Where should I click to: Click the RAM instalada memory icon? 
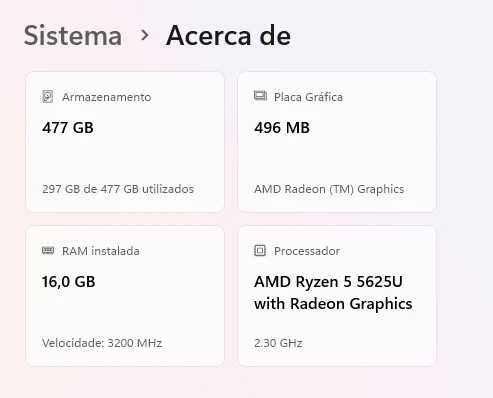(x=48, y=250)
